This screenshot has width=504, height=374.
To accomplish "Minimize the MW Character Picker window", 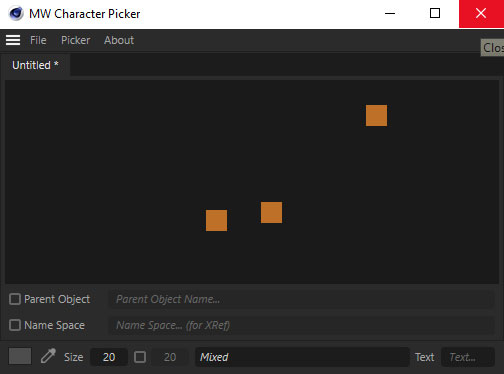I will pos(390,14).
